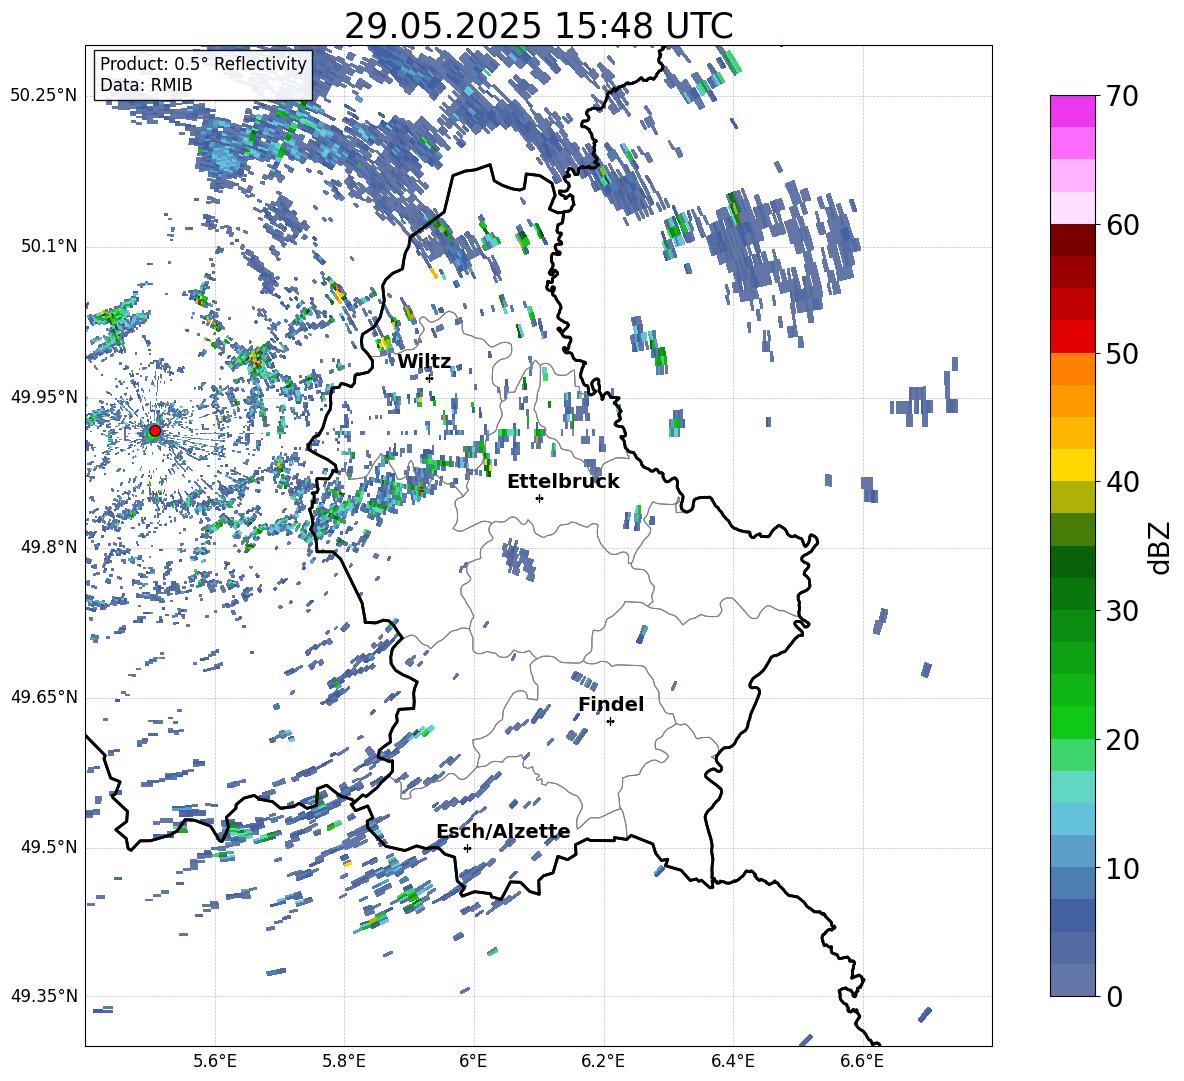Click the 49.5°N latitude label
The height and width of the screenshot is (1081, 1184).
[x=48, y=847]
